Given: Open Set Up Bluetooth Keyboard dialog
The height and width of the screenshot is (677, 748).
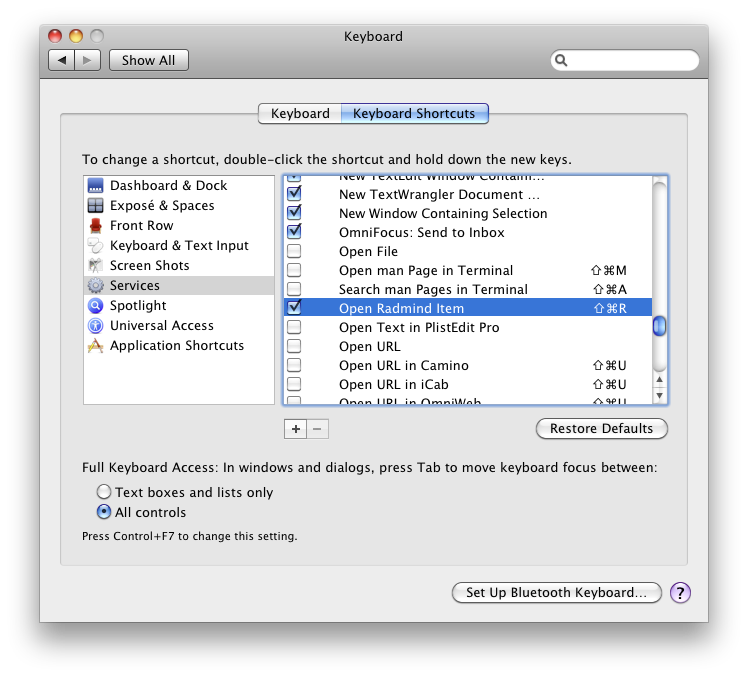Looking at the screenshot, I should tap(556, 593).
